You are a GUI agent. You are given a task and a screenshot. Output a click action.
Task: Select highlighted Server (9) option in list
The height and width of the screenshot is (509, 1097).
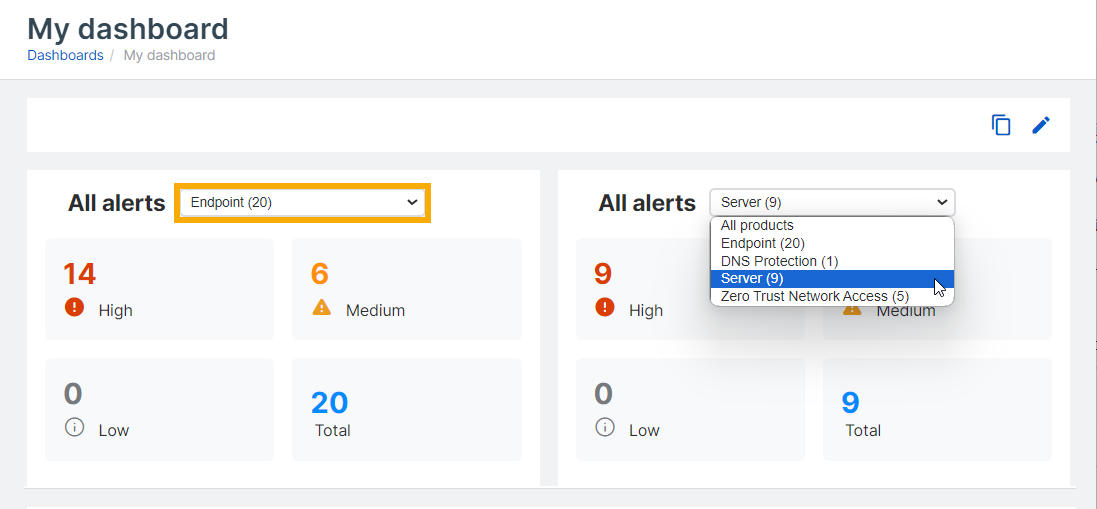click(x=752, y=279)
